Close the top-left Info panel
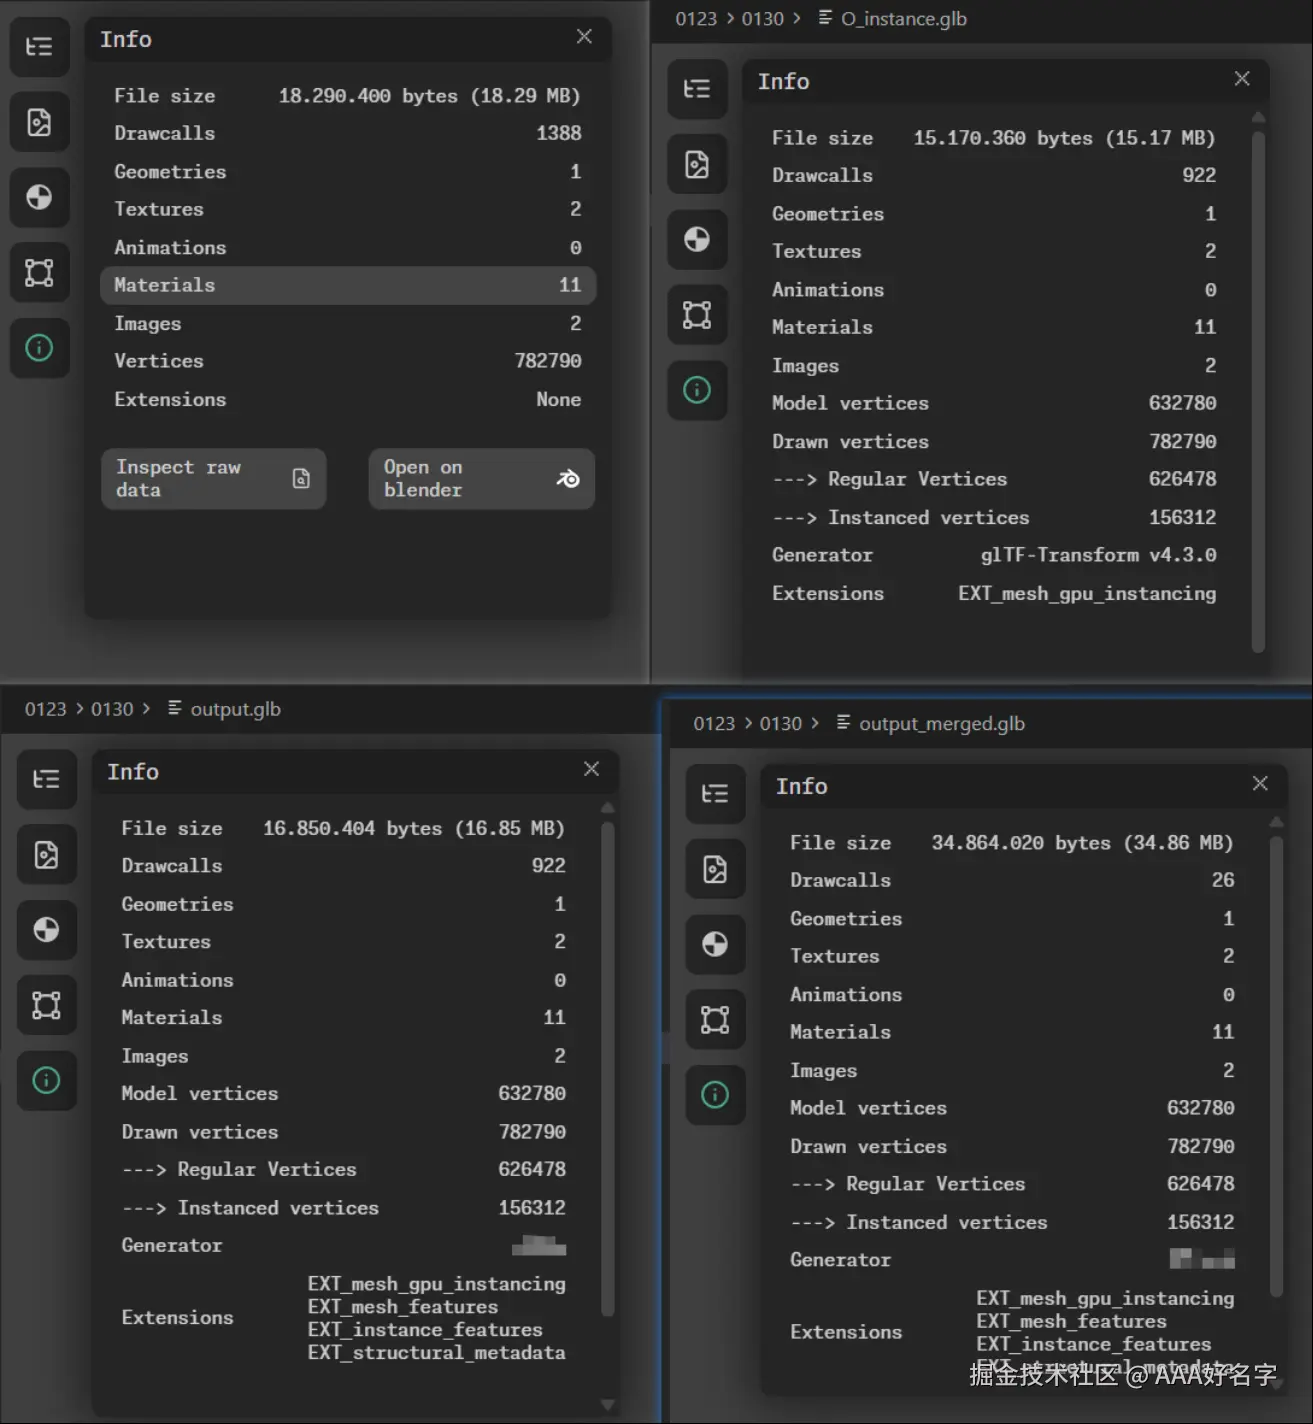1313x1424 pixels. click(584, 37)
